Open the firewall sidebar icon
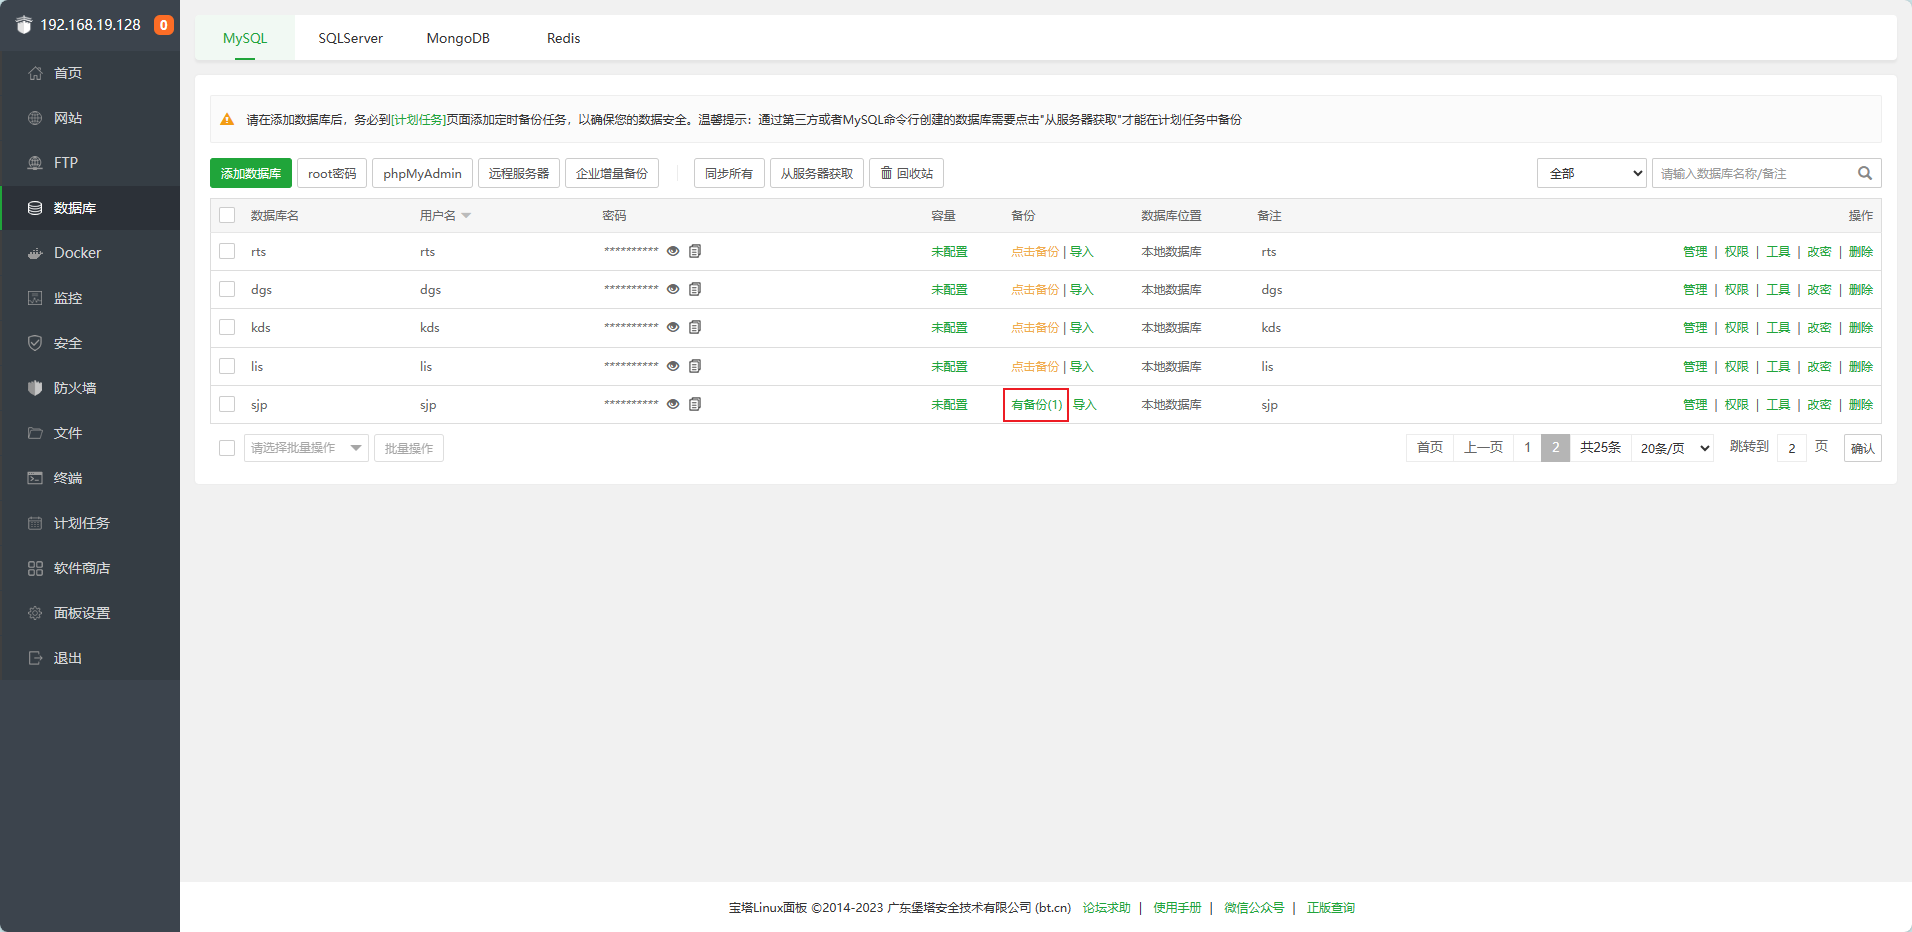Viewport: 1912px width, 932px height. [35, 388]
